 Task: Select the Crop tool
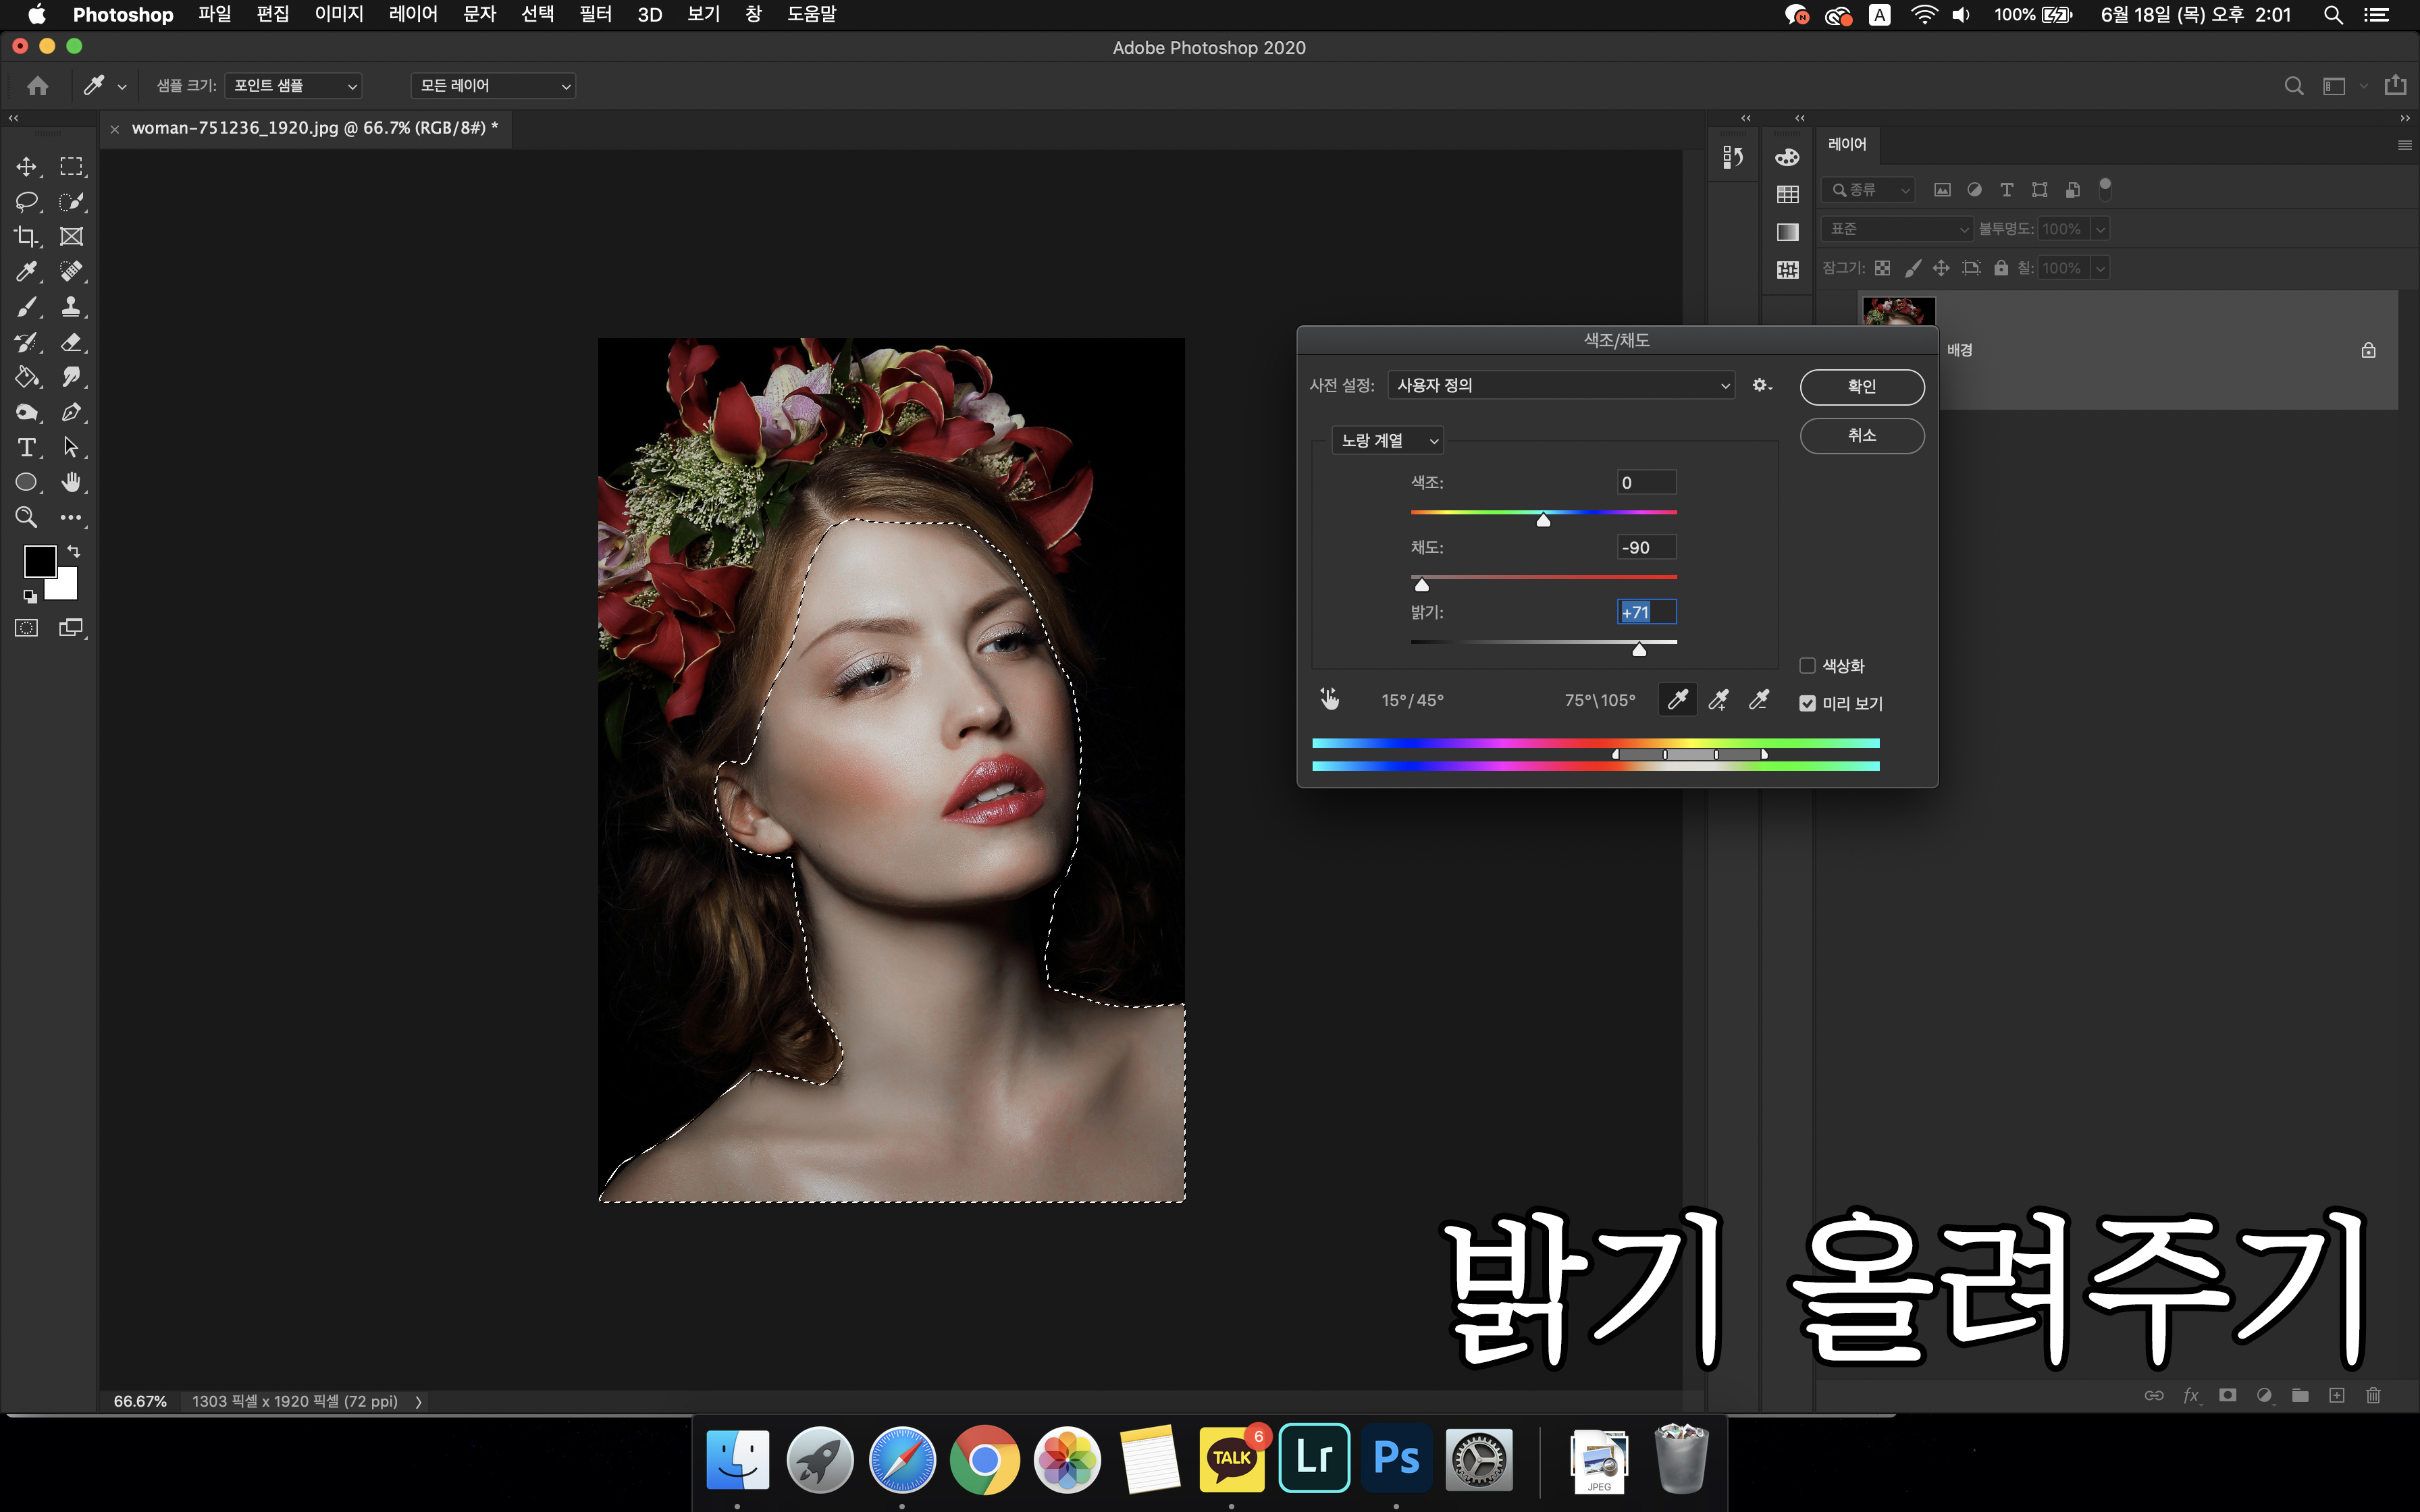click(x=27, y=237)
